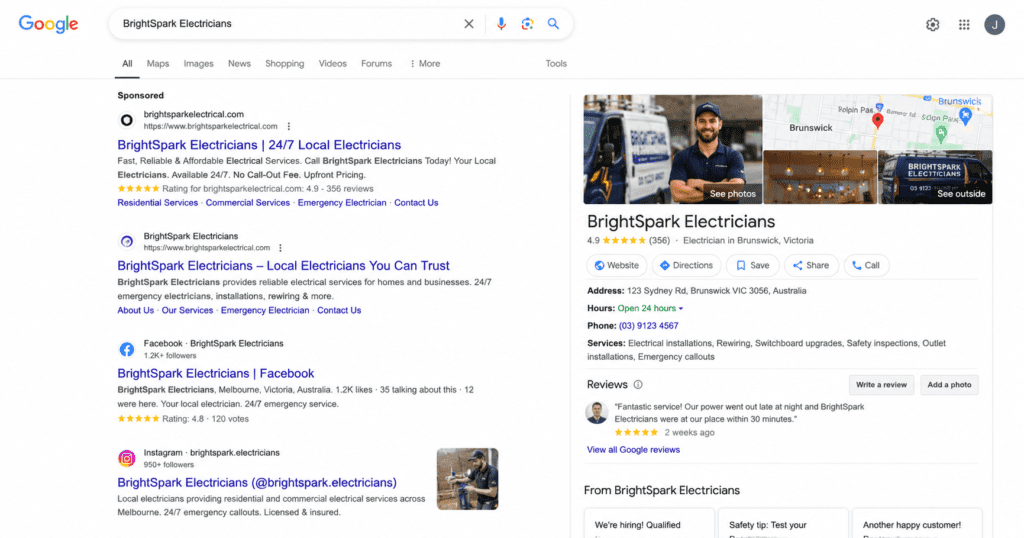
Task: Click Add a photo button
Action: 949,385
